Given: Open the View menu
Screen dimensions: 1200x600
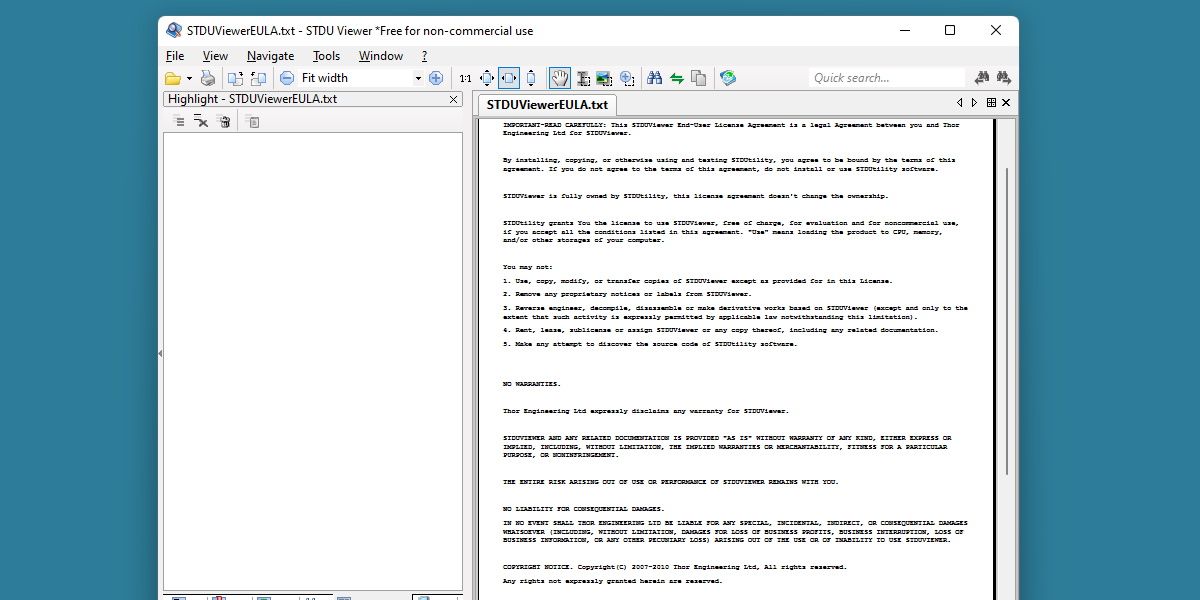Looking at the screenshot, I should tap(215, 56).
